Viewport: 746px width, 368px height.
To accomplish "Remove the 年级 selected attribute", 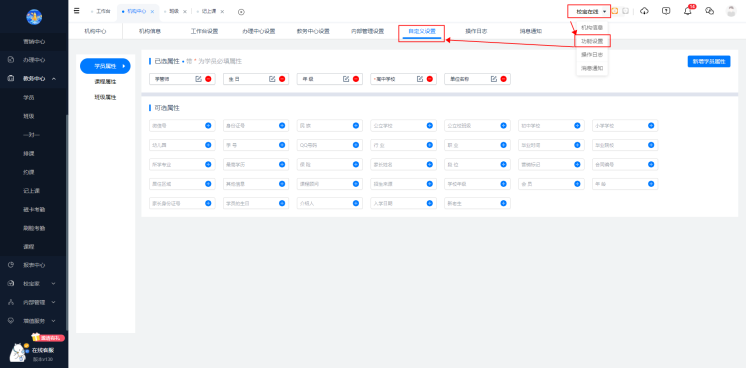I will [x=356, y=79].
